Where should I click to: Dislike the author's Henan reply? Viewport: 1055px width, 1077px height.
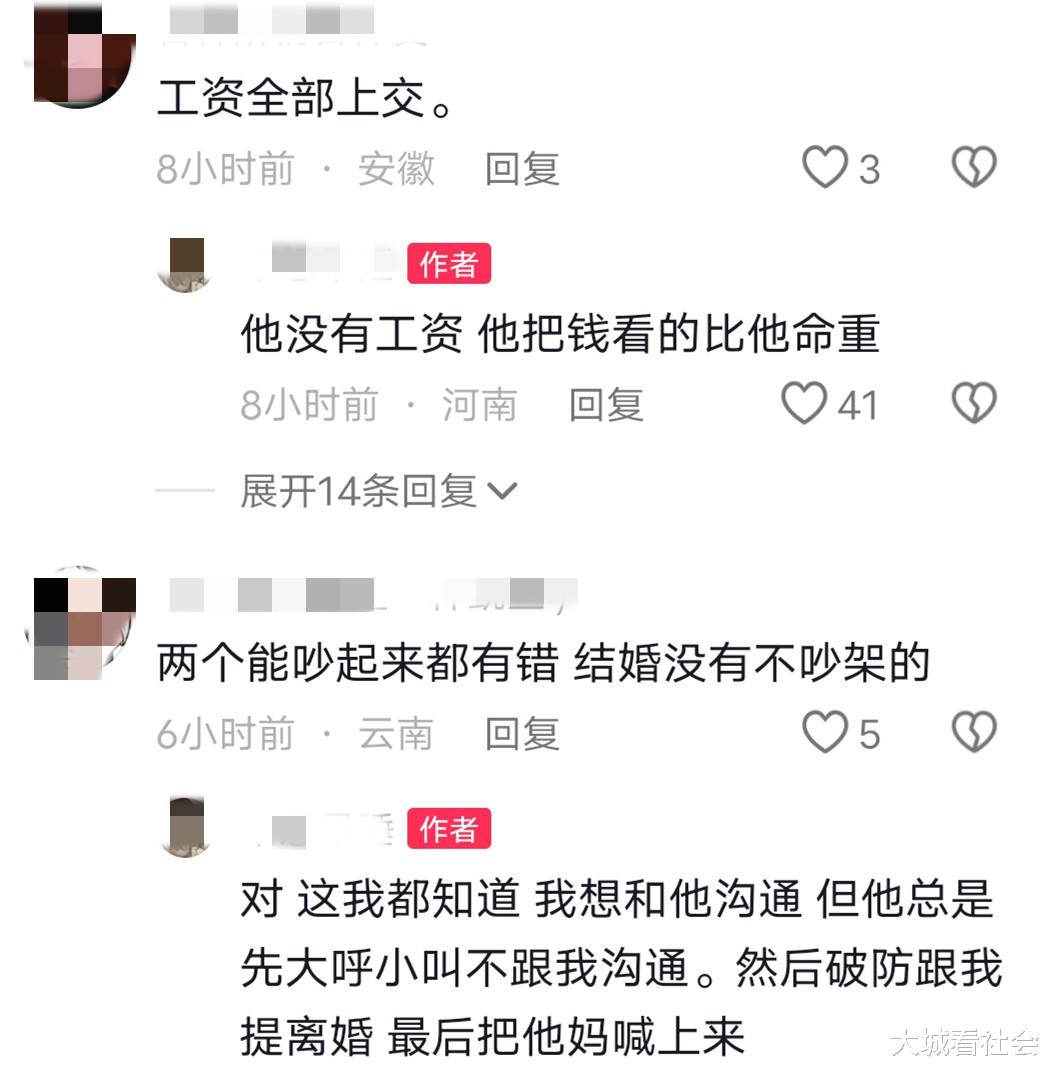[973, 403]
